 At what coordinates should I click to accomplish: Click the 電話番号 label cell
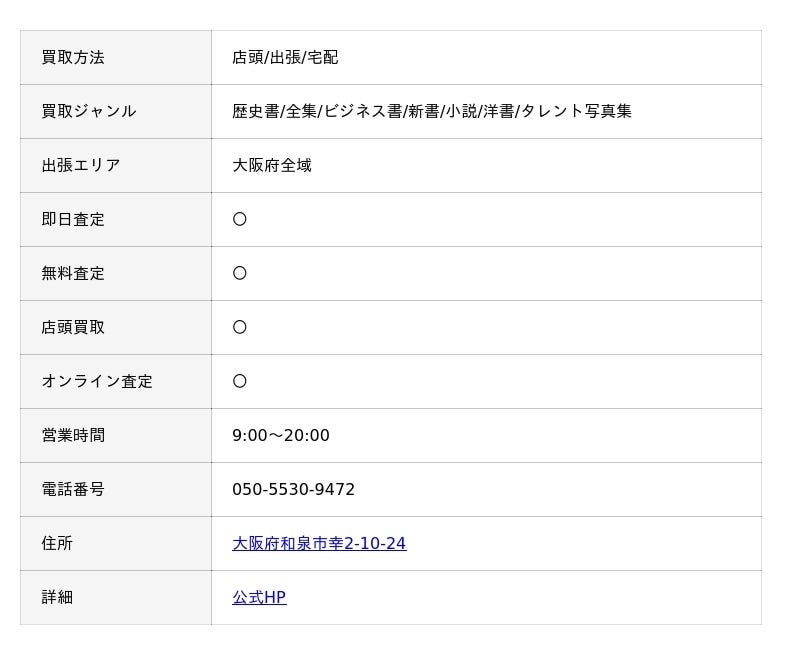pyautogui.click(x=116, y=490)
